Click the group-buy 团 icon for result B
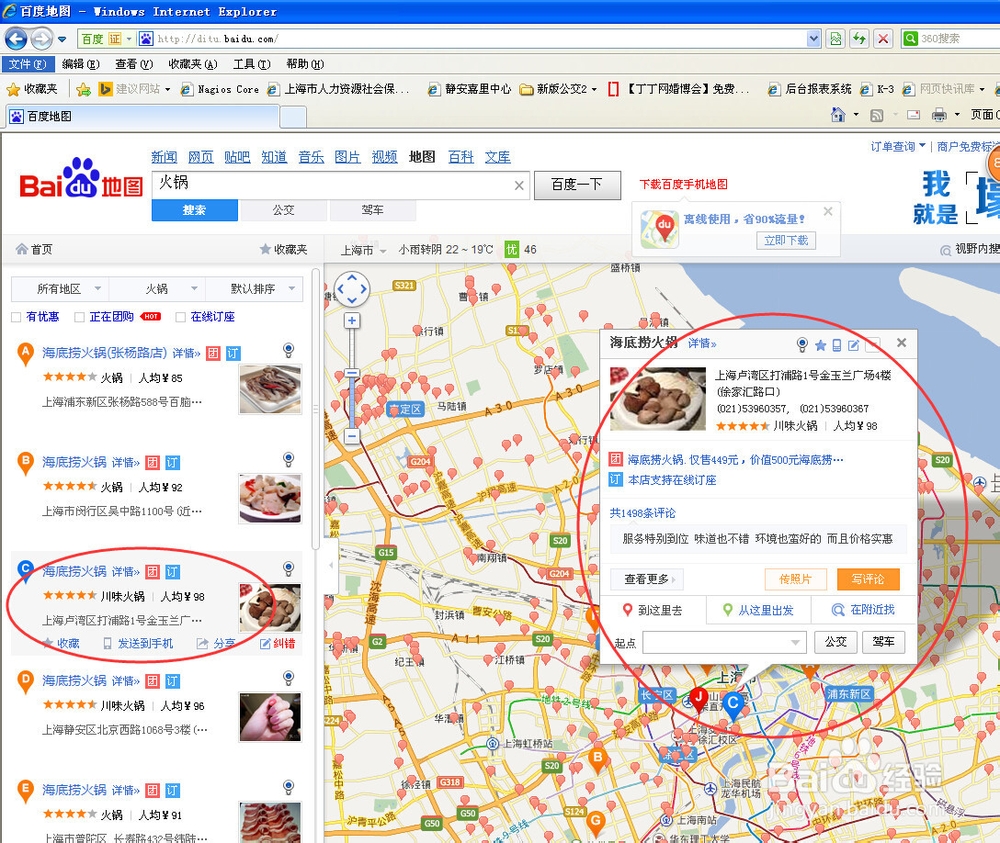1000x843 pixels. [152, 462]
